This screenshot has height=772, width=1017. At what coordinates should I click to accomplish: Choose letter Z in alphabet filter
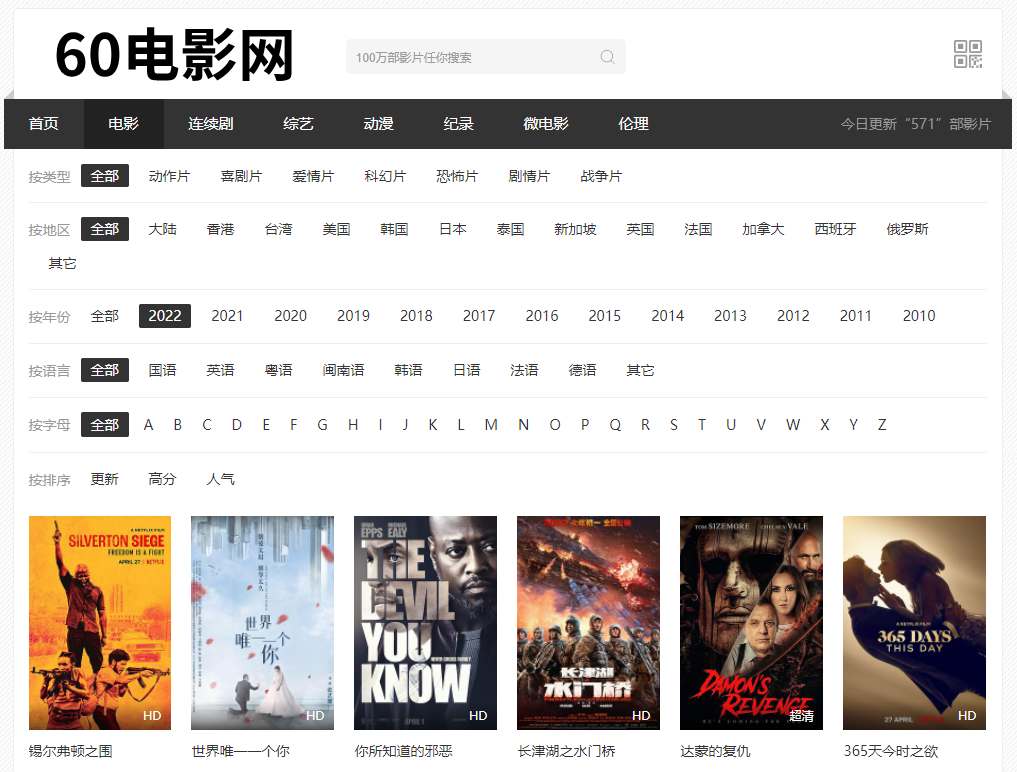(x=882, y=425)
